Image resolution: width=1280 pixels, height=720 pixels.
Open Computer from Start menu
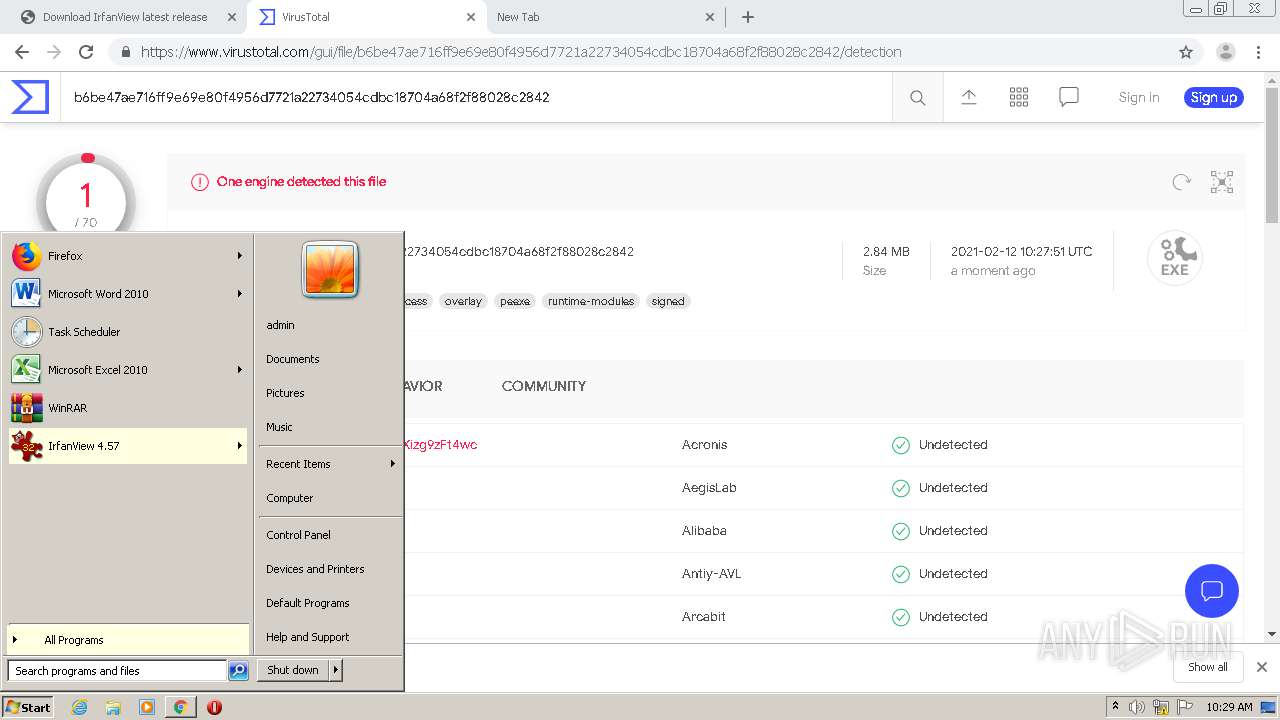point(290,498)
